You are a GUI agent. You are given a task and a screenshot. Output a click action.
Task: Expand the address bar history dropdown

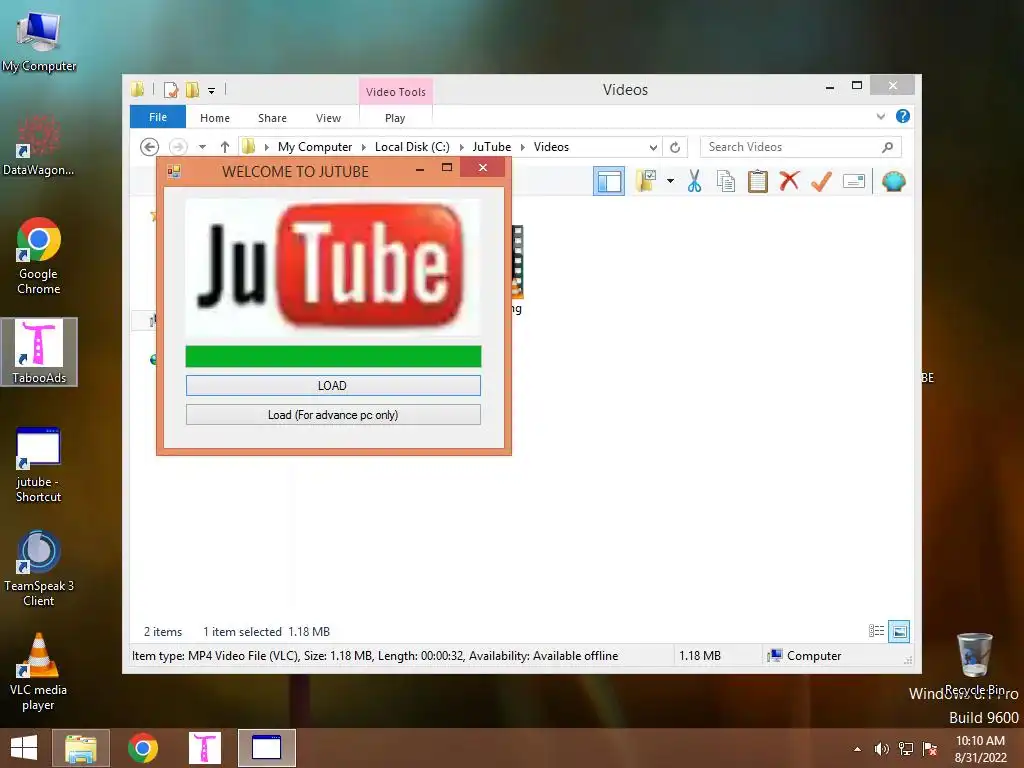[653, 147]
